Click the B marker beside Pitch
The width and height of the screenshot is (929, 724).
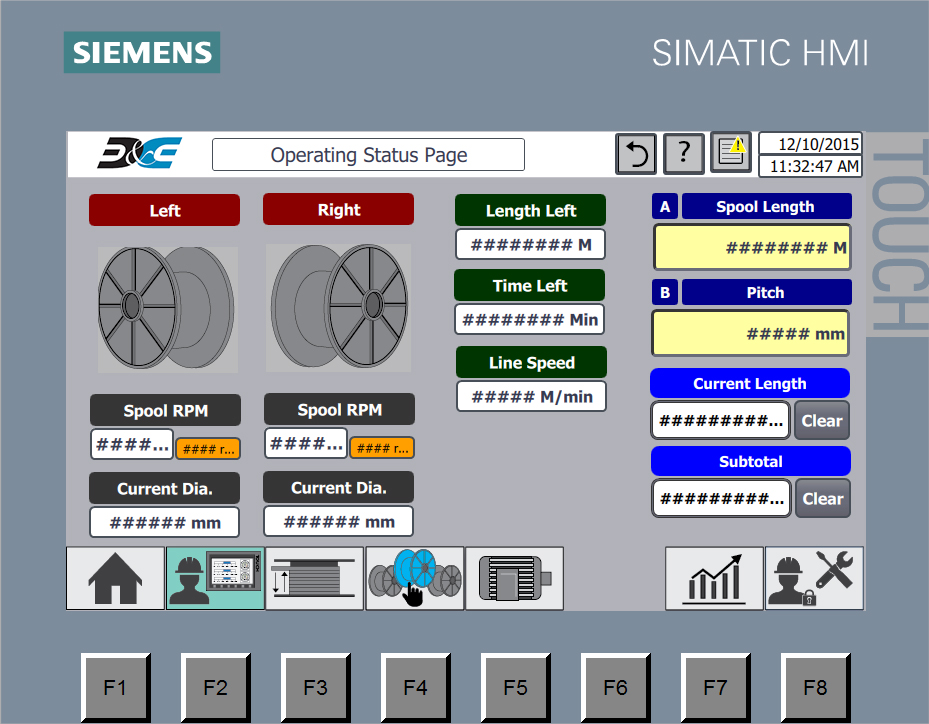[665, 292]
